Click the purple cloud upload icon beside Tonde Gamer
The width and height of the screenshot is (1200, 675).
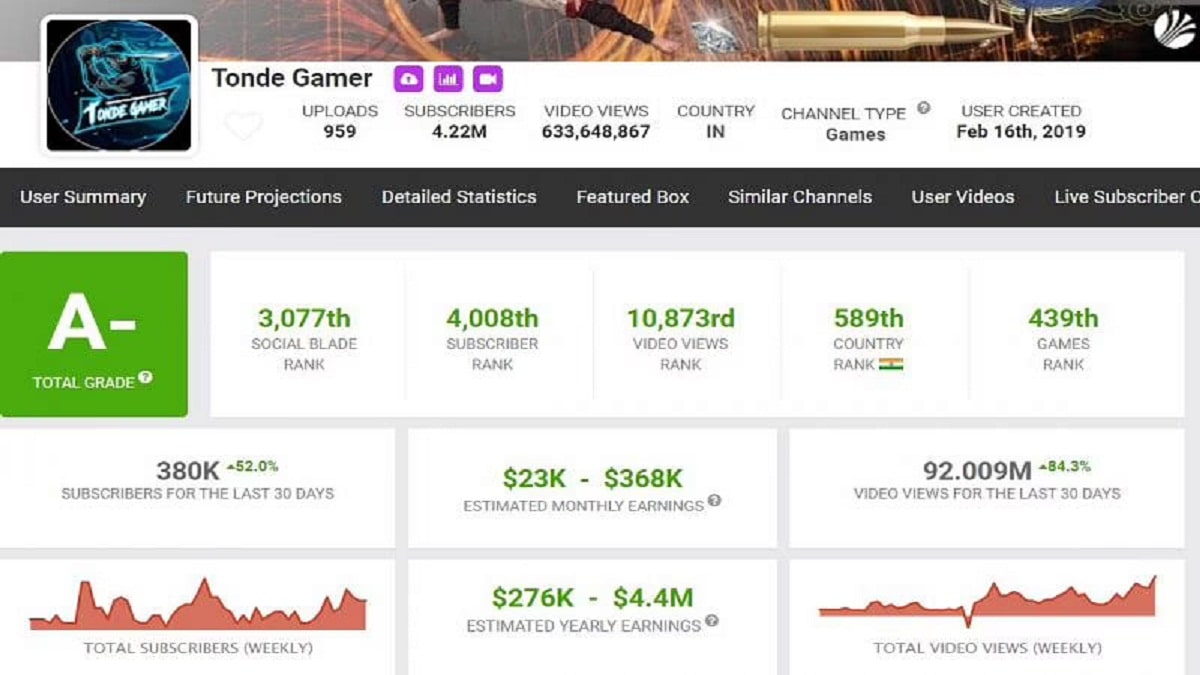pos(408,79)
